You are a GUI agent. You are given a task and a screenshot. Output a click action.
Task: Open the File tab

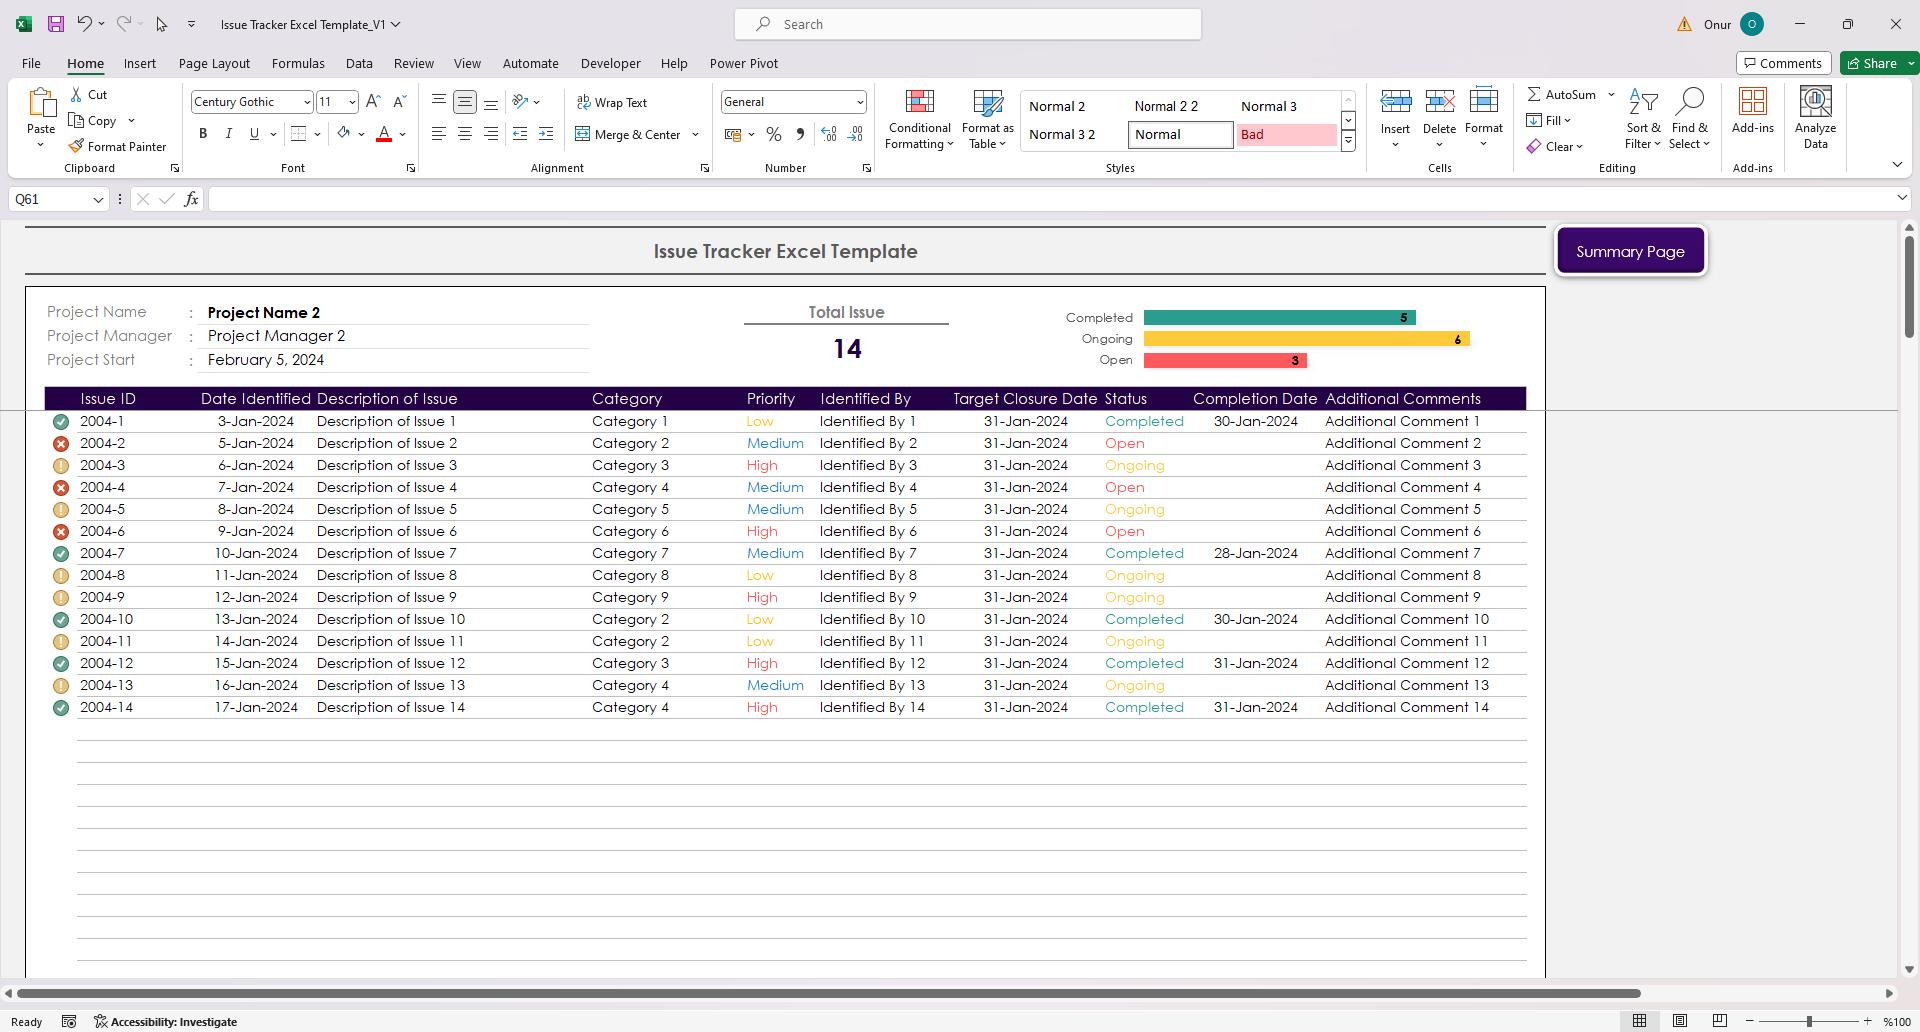coord(31,63)
